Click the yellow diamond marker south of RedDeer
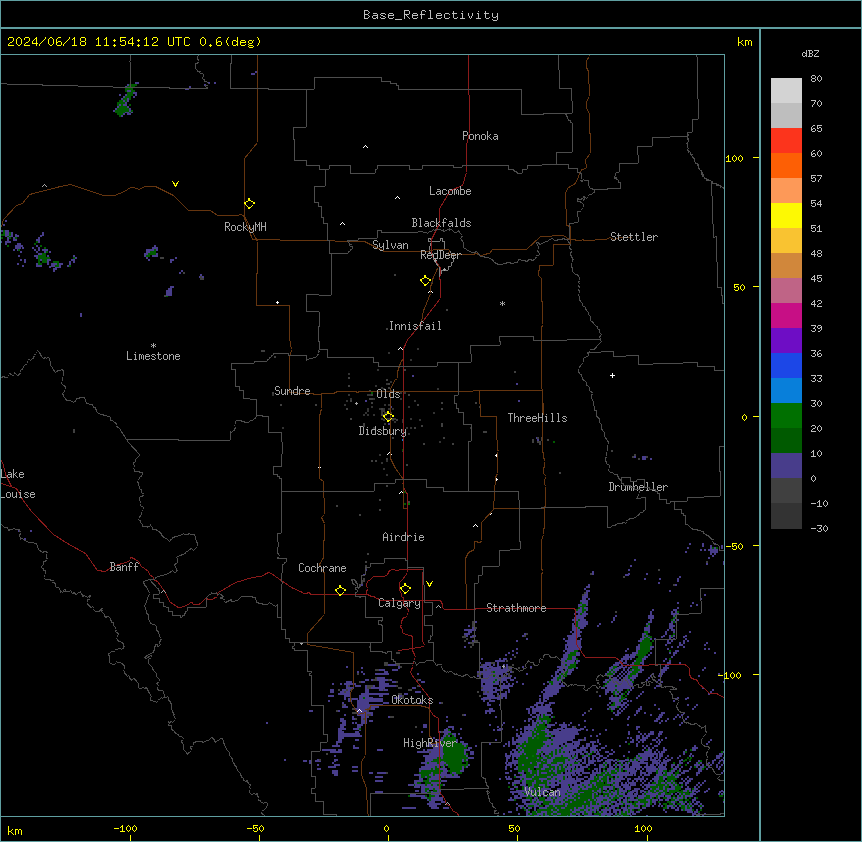Image resolution: width=862 pixels, height=842 pixels. pos(426,281)
